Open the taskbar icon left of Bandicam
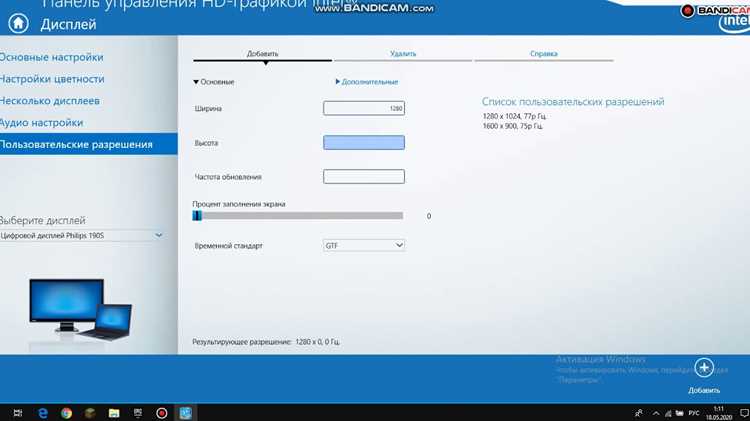Image resolution: width=750 pixels, height=421 pixels. 138,413
